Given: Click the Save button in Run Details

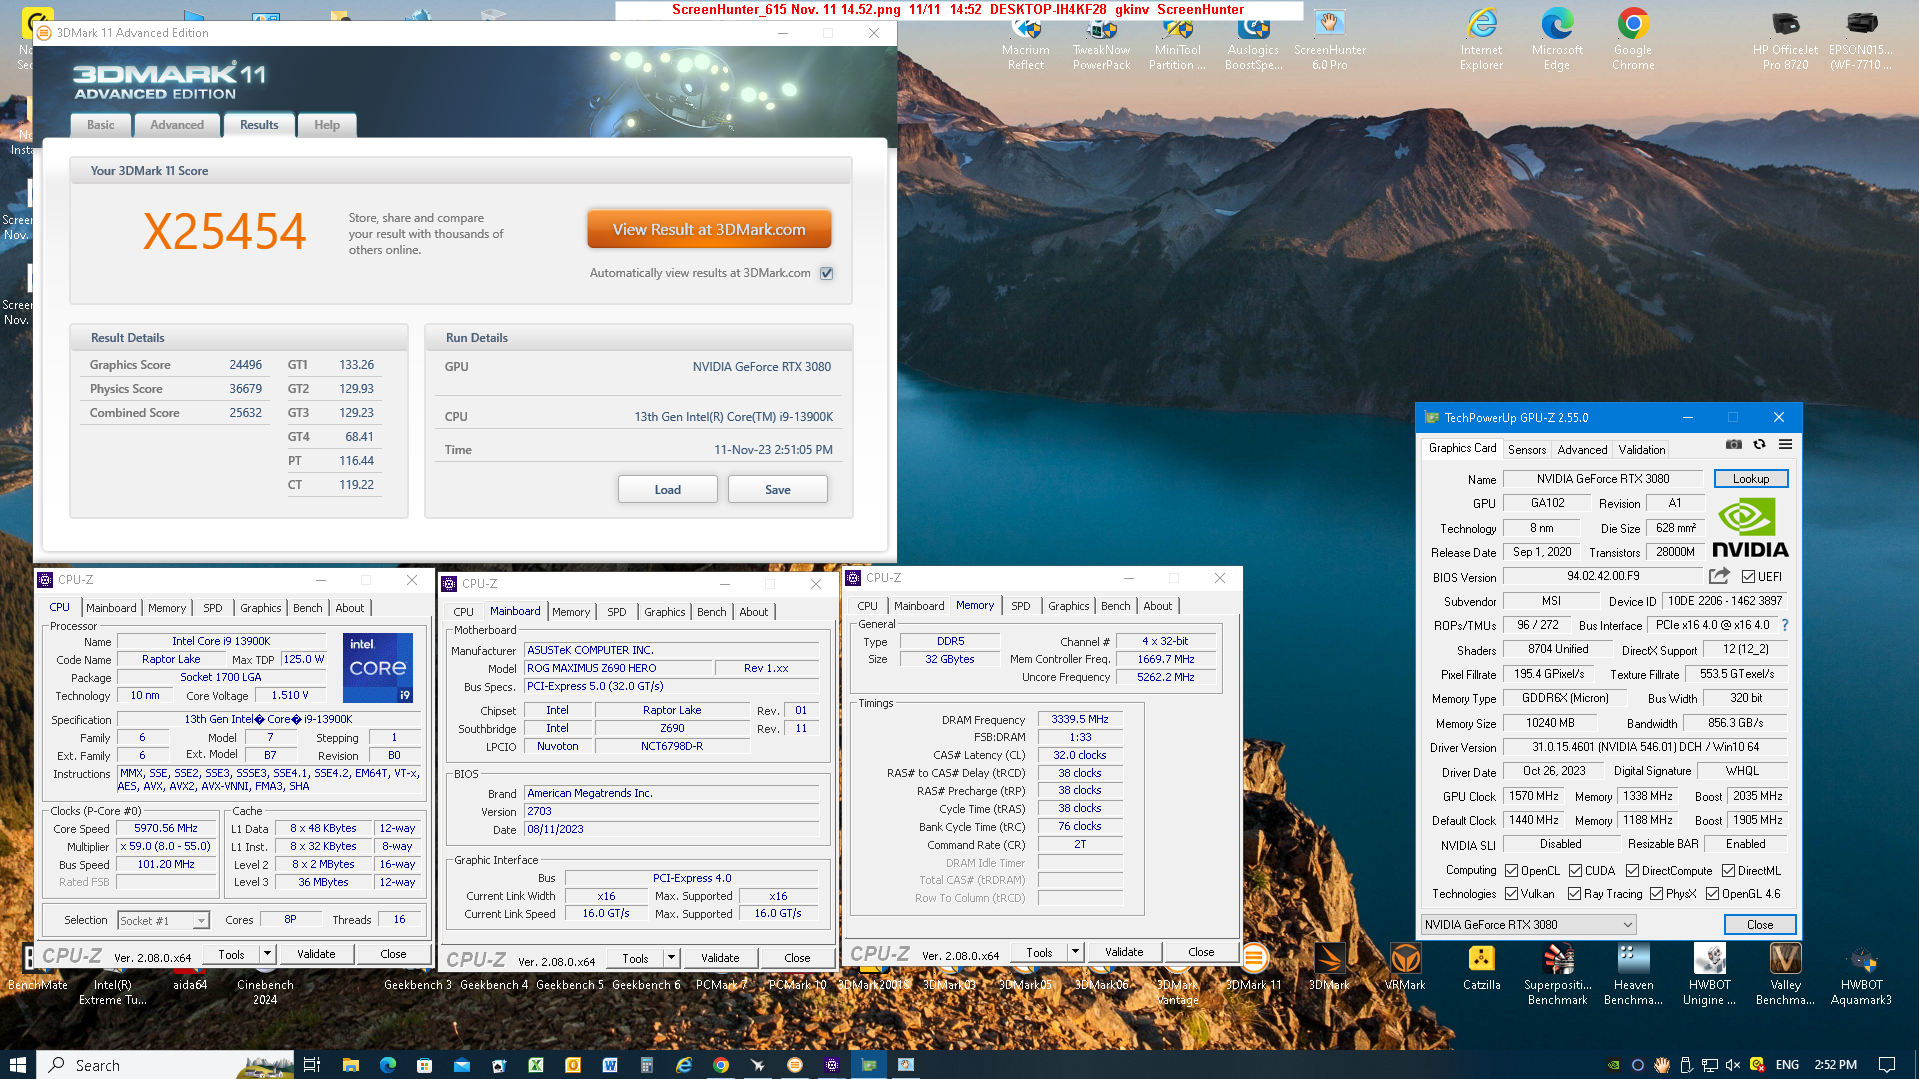Looking at the screenshot, I should pos(777,489).
